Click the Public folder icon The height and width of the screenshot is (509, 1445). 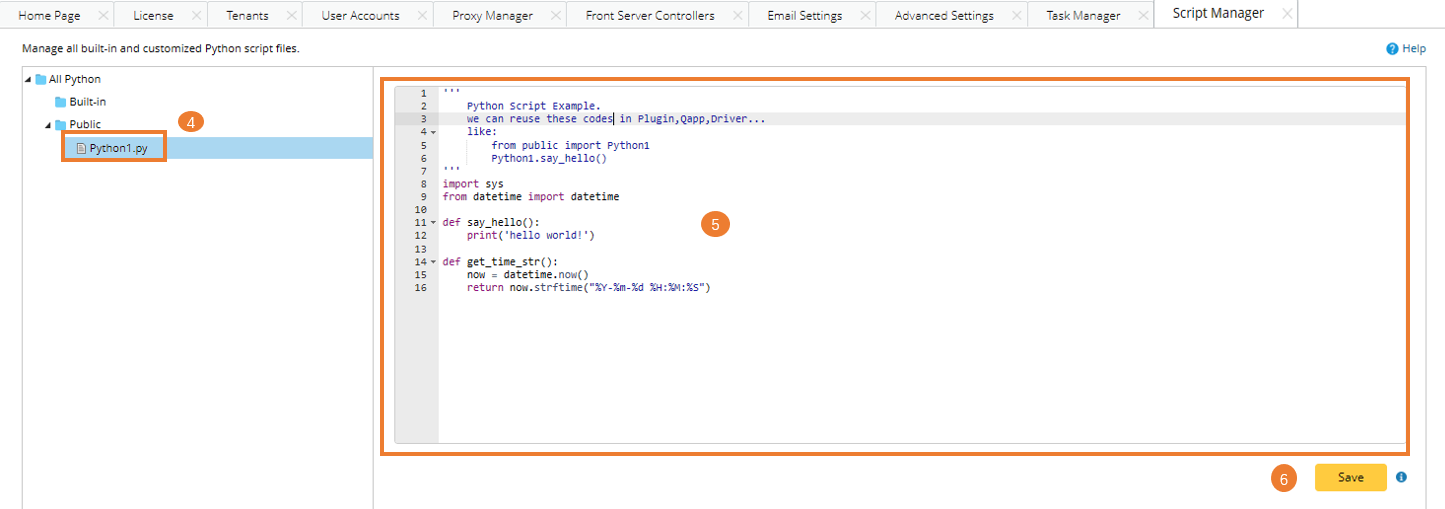tap(60, 125)
